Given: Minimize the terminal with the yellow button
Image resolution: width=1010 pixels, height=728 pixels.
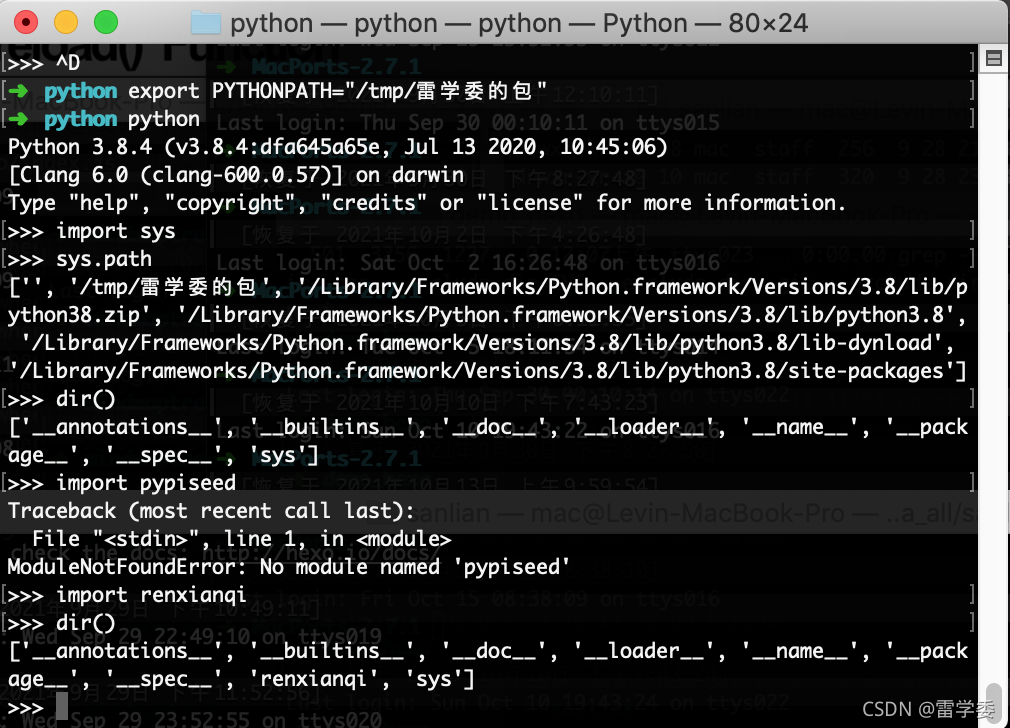Looking at the screenshot, I should pyautogui.click(x=66, y=23).
